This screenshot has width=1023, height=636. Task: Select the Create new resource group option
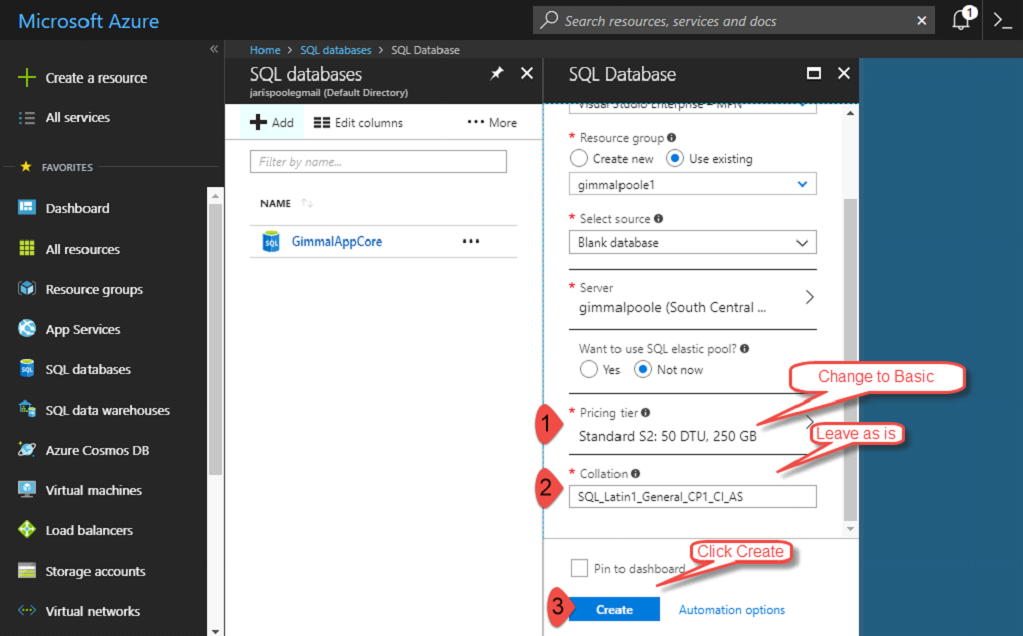pos(578,159)
